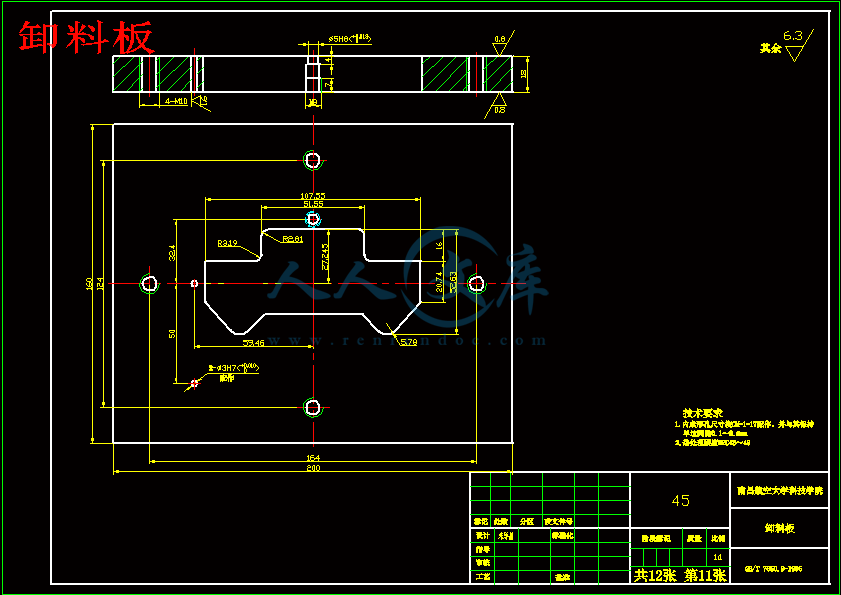Click the 51.55 dimension text

[313, 204]
